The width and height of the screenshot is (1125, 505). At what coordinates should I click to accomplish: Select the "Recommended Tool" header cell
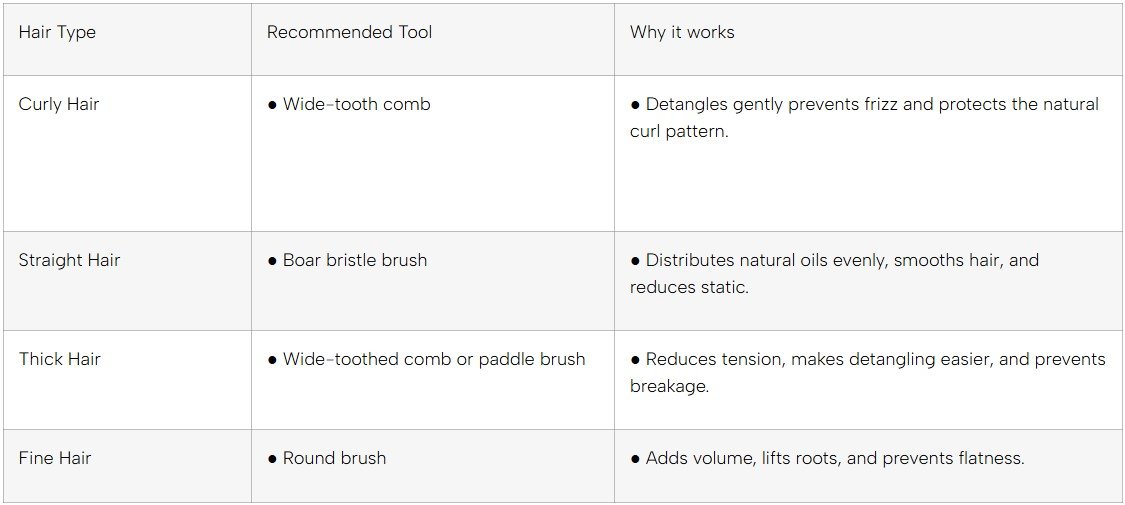tap(349, 32)
